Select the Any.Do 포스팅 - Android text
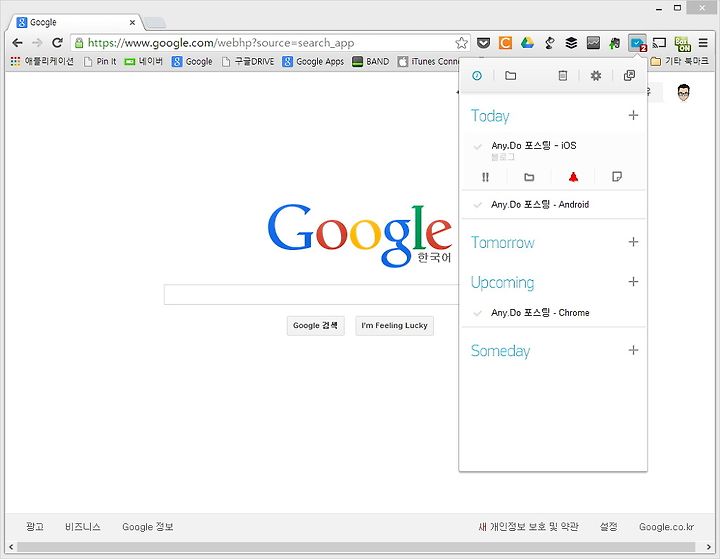 (x=540, y=204)
